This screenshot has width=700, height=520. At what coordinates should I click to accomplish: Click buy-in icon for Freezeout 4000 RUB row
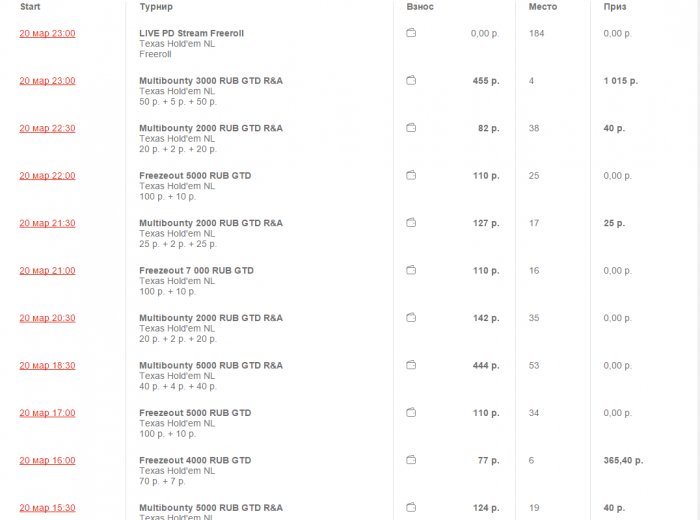[411, 460]
